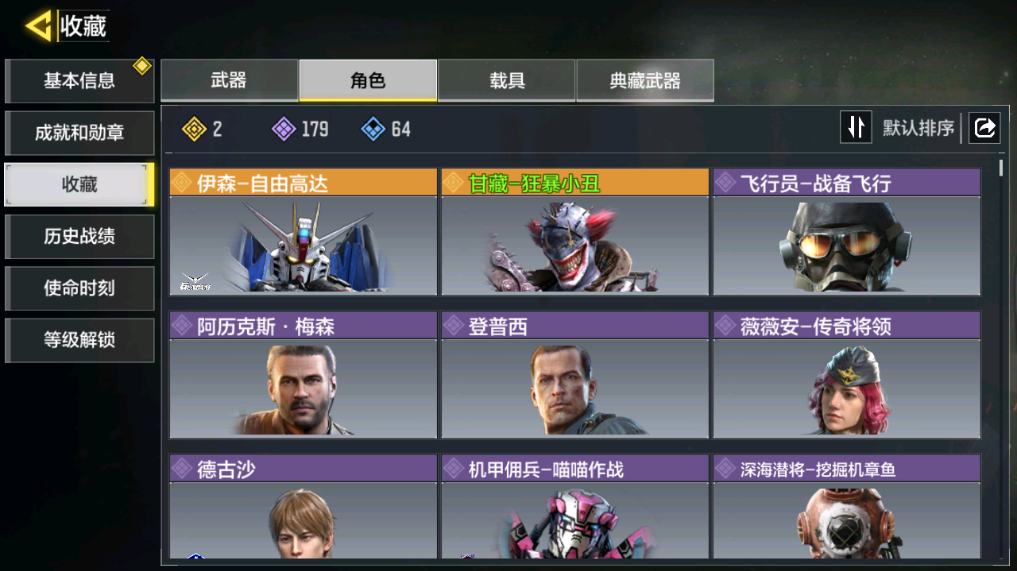This screenshot has width=1017, height=571.
Task: Switch to the 载具 tab
Action: pyautogui.click(x=507, y=80)
